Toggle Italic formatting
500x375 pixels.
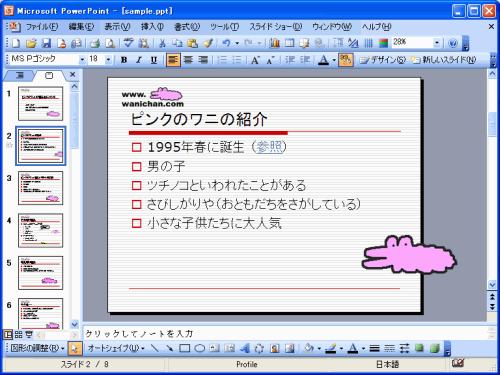pos(139,60)
